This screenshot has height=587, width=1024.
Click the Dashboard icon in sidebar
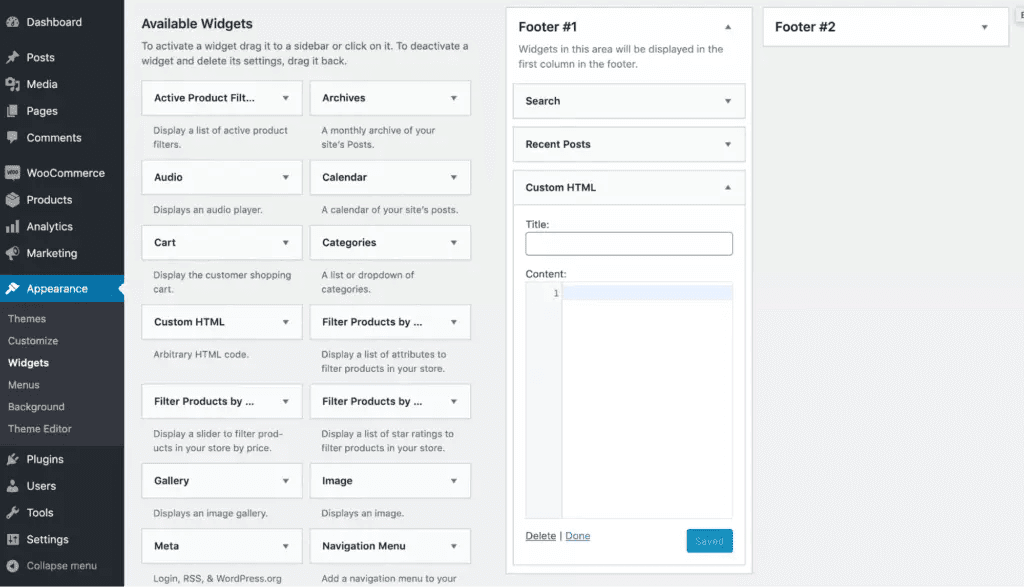[x=12, y=22]
